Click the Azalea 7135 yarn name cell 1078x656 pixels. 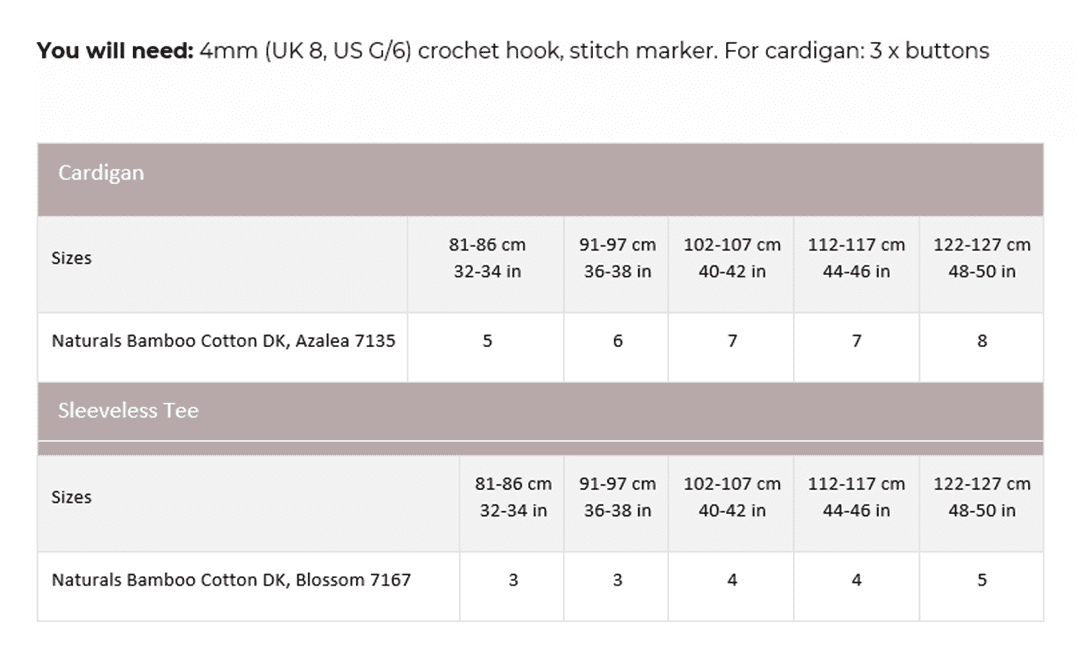[x=223, y=341]
